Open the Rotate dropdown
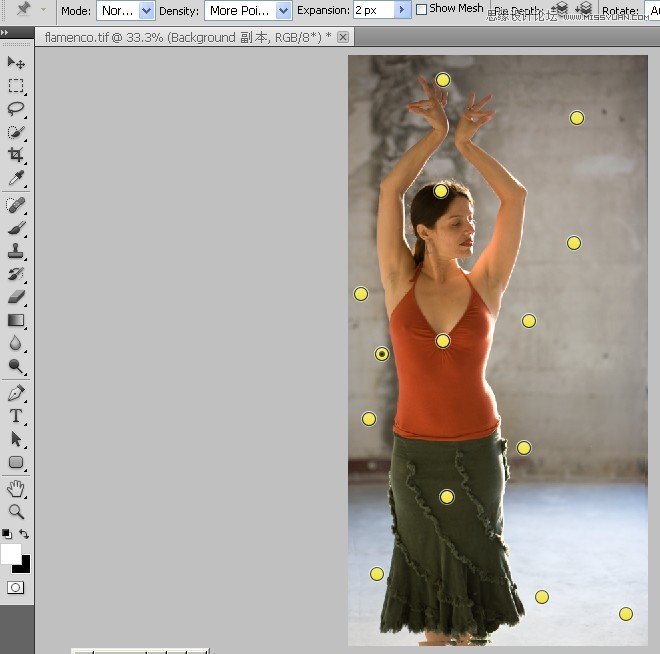660x654 pixels. [655, 11]
